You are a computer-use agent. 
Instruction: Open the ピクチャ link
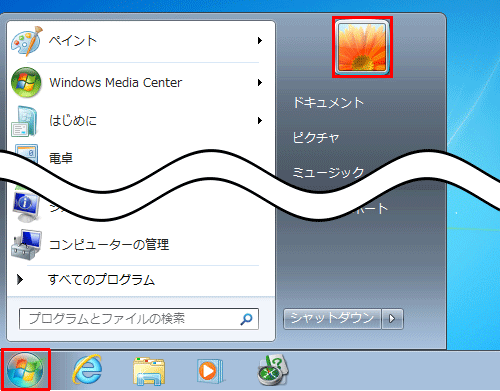(x=316, y=137)
